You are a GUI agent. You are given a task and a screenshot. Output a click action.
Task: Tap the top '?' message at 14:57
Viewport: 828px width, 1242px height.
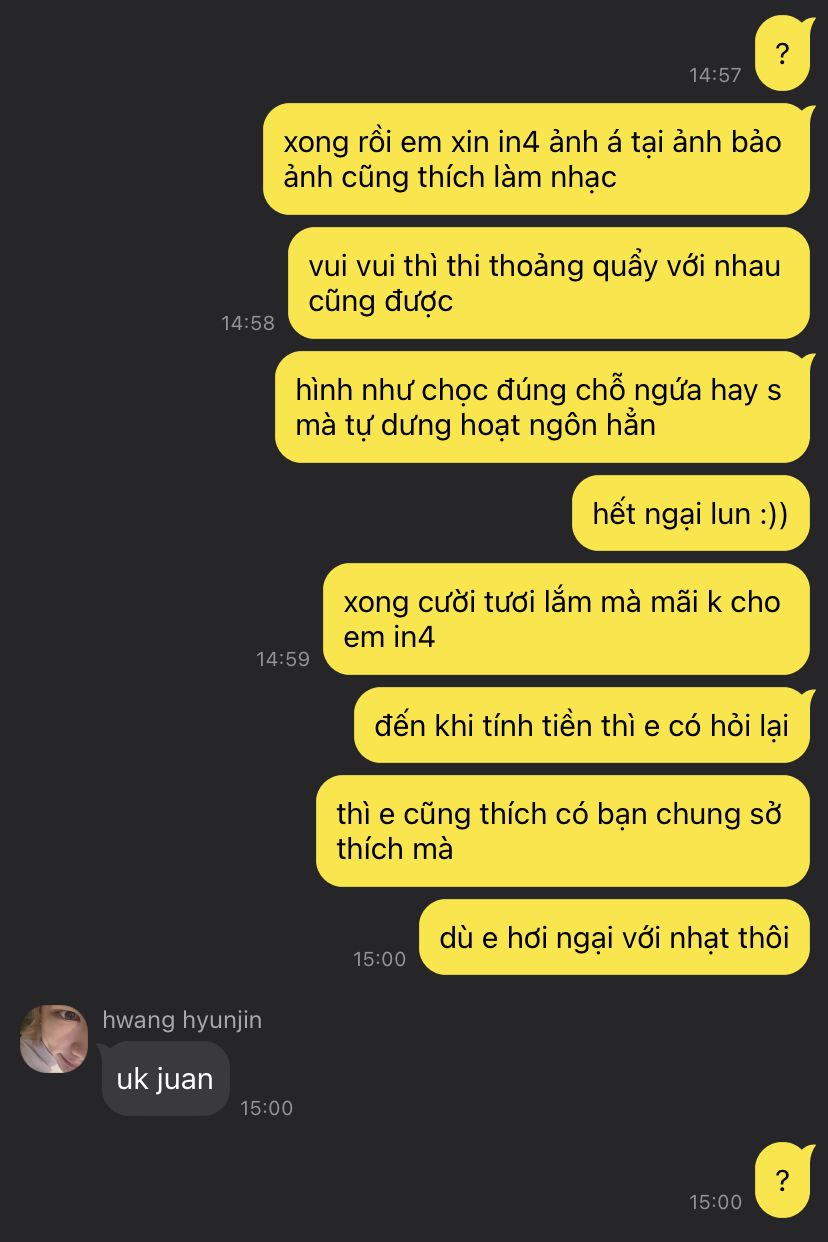point(783,54)
